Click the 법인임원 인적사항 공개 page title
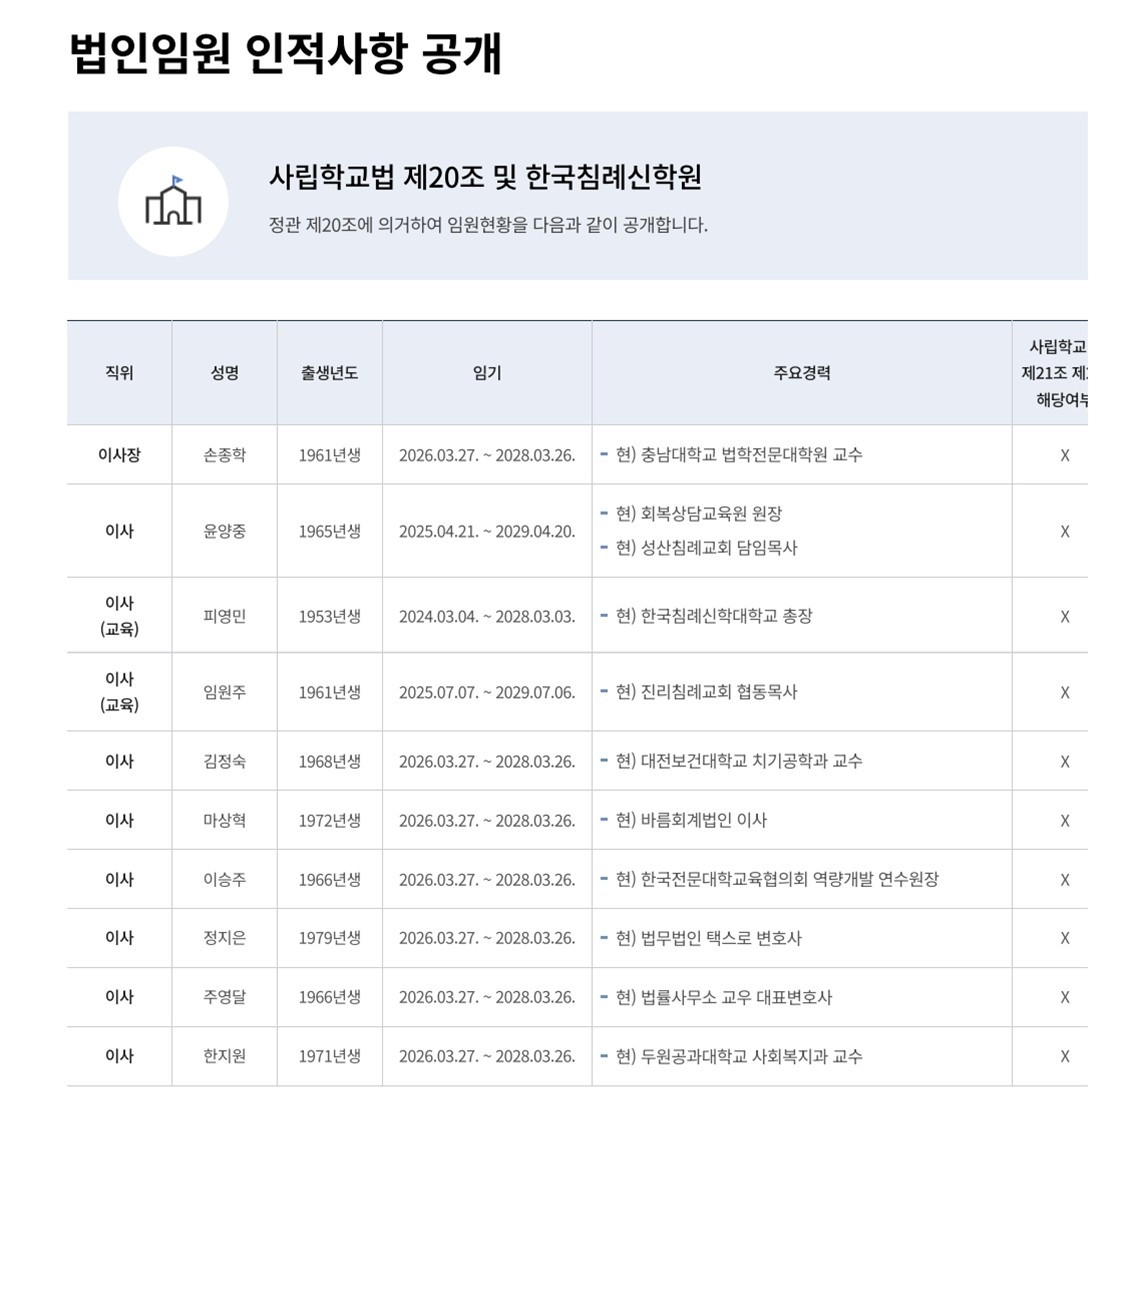Image resolution: width=1125 pixels, height=1305 pixels. 285,54
